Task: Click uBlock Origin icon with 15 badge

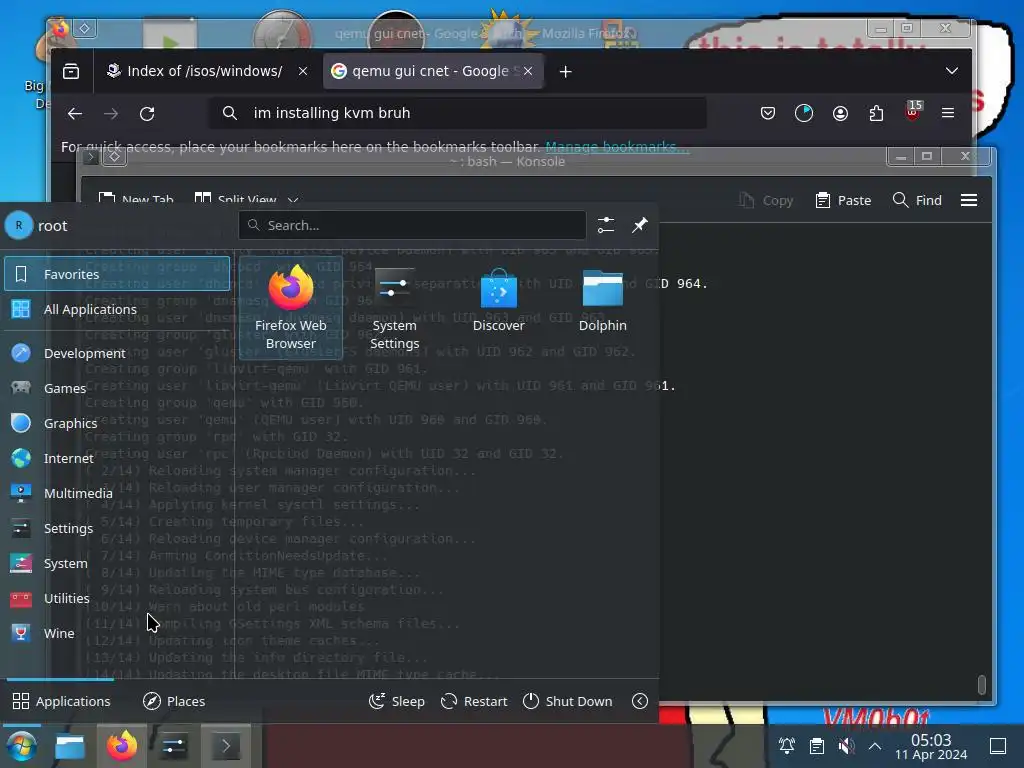Action: pyautogui.click(x=912, y=112)
